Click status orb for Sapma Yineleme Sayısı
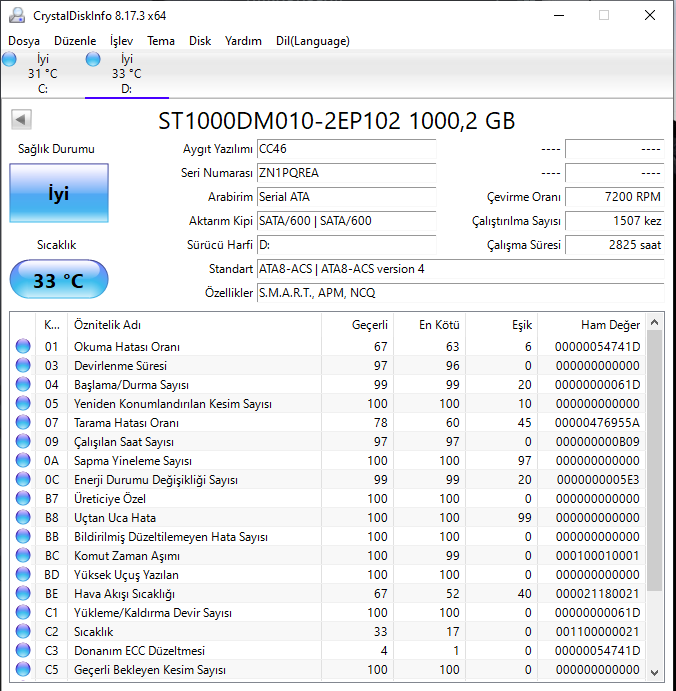Viewport: 676px width, 691px height. 23,460
